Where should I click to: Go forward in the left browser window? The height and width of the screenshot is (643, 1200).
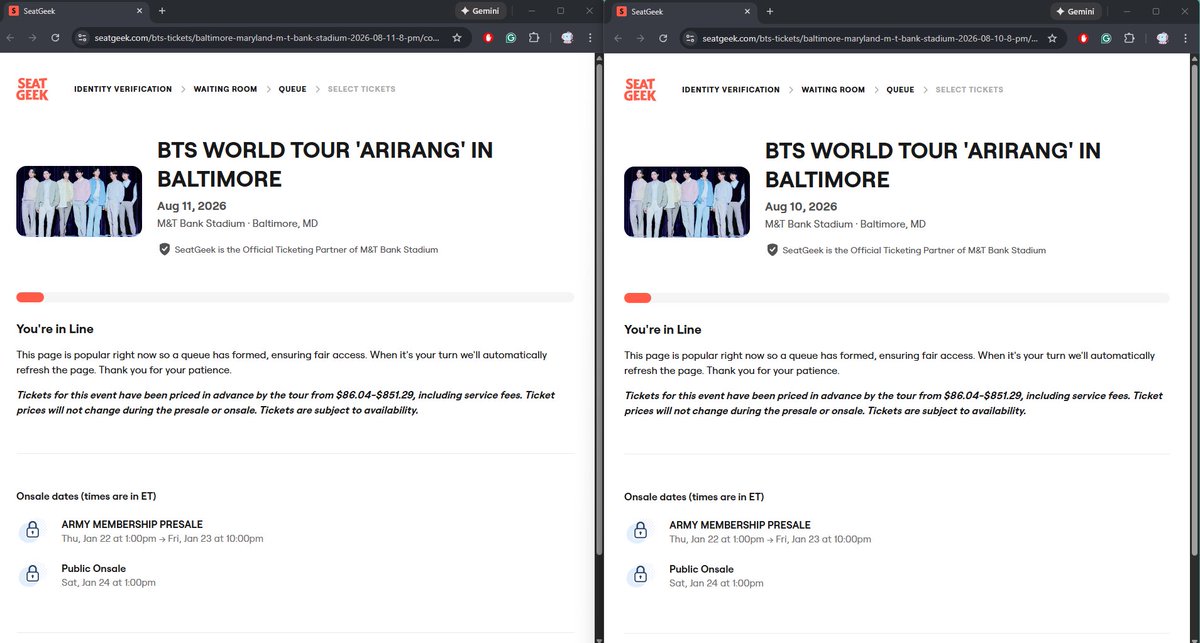tap(33, 38)
